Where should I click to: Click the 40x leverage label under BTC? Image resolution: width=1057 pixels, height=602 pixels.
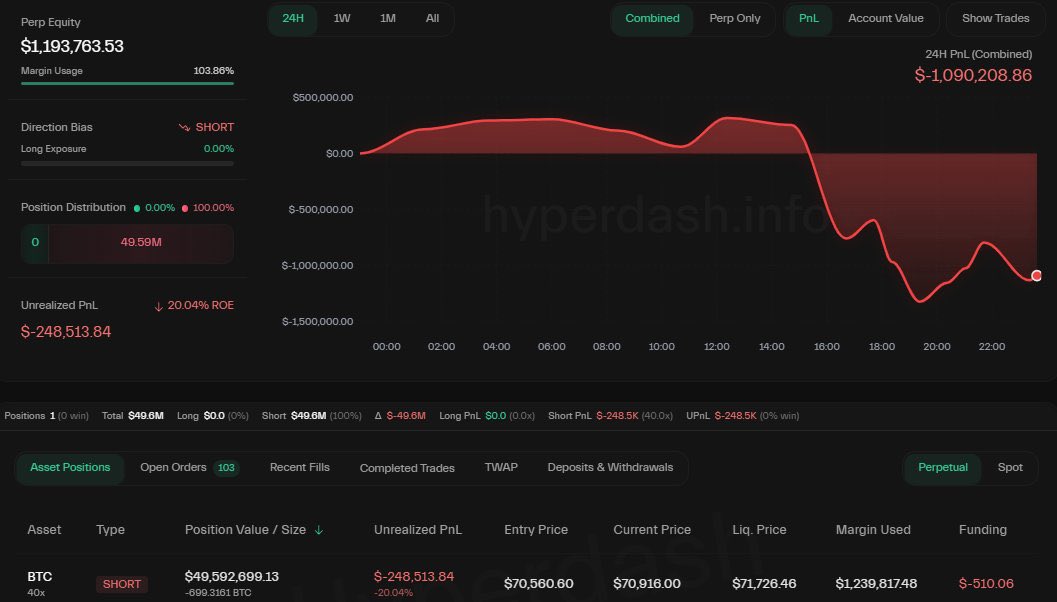(36, 593)
